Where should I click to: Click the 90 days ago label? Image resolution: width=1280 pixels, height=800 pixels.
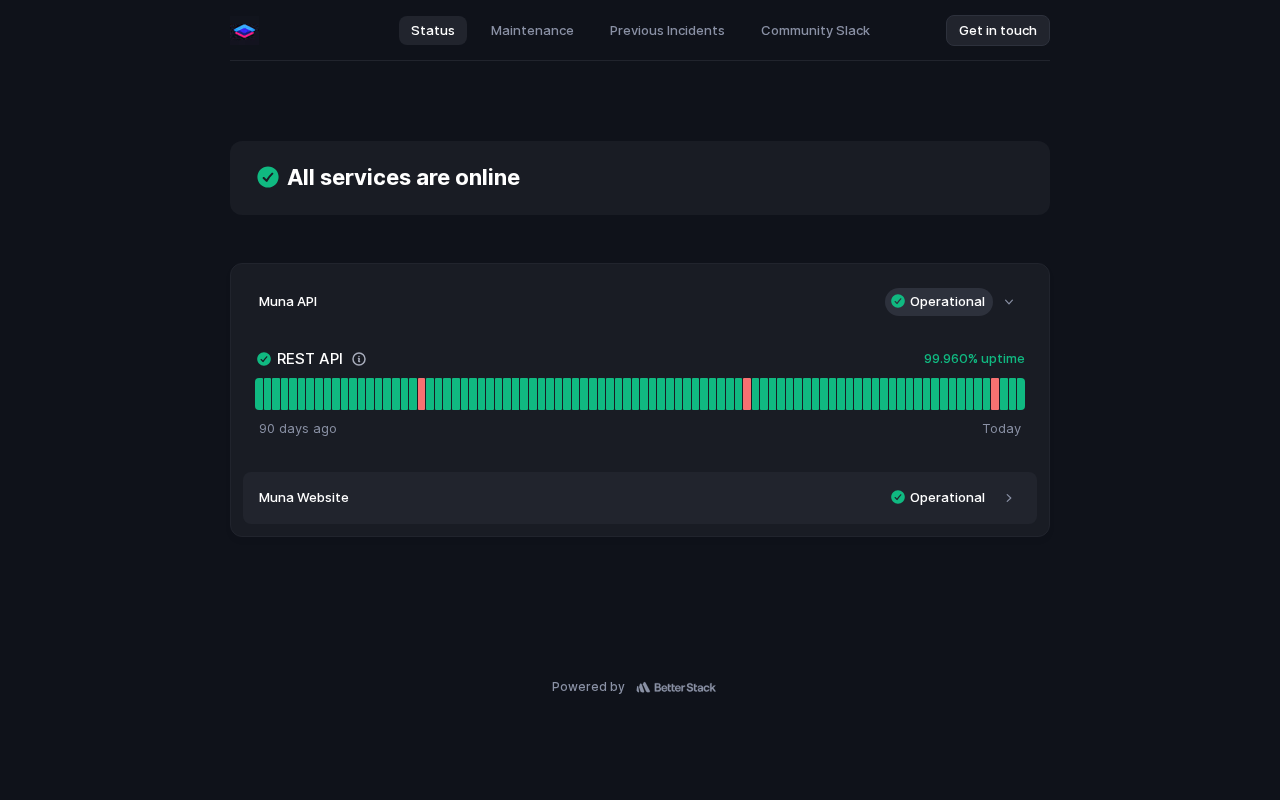pos(298,429)
